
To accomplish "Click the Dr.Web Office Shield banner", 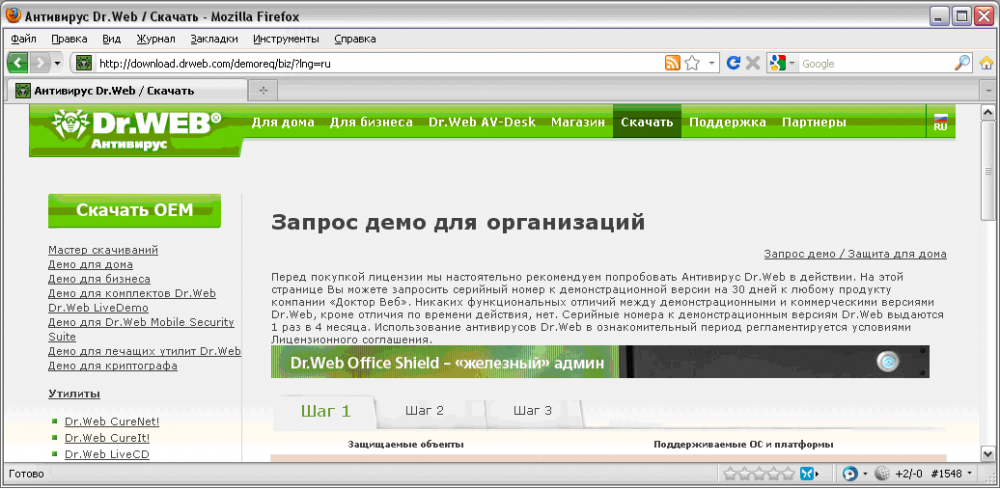I will pos(599,362).
